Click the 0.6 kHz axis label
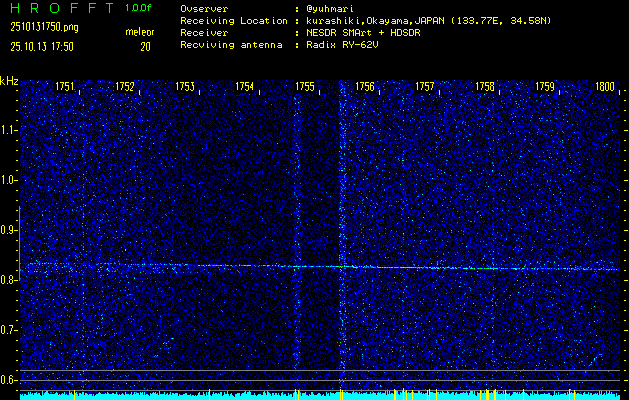 click(8, 380)
